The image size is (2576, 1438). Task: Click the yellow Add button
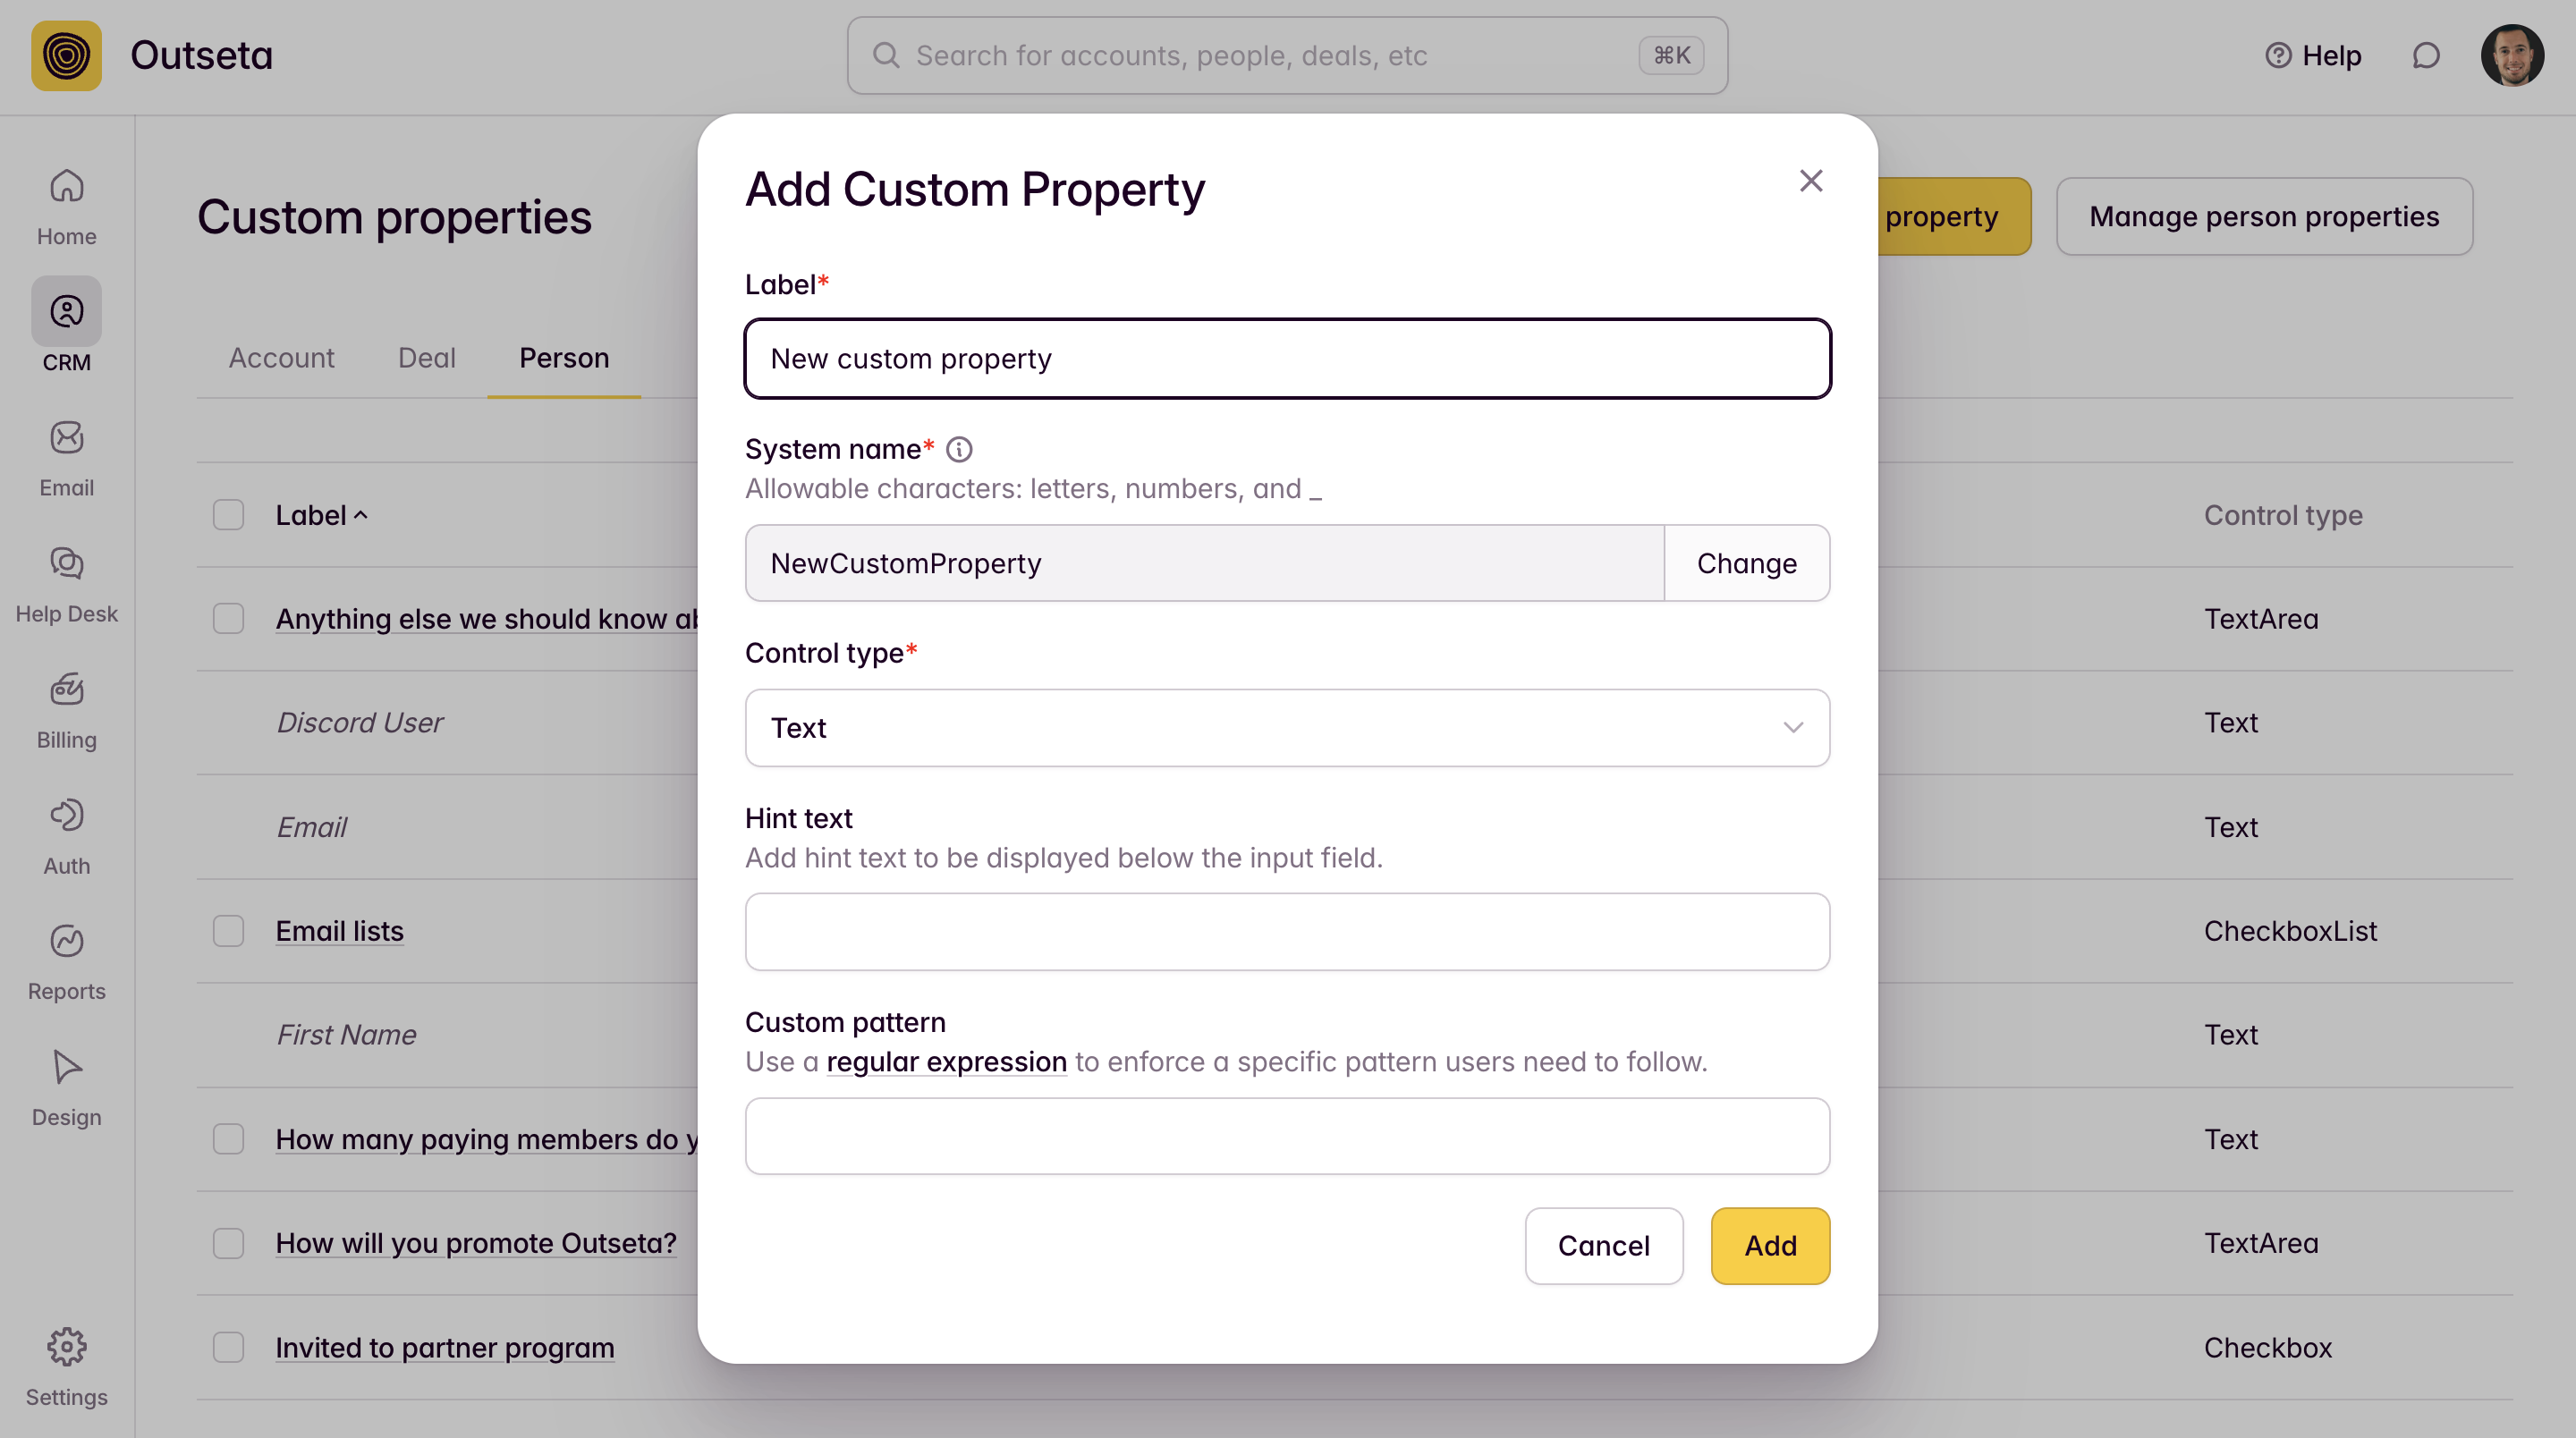(1769, 1245)
